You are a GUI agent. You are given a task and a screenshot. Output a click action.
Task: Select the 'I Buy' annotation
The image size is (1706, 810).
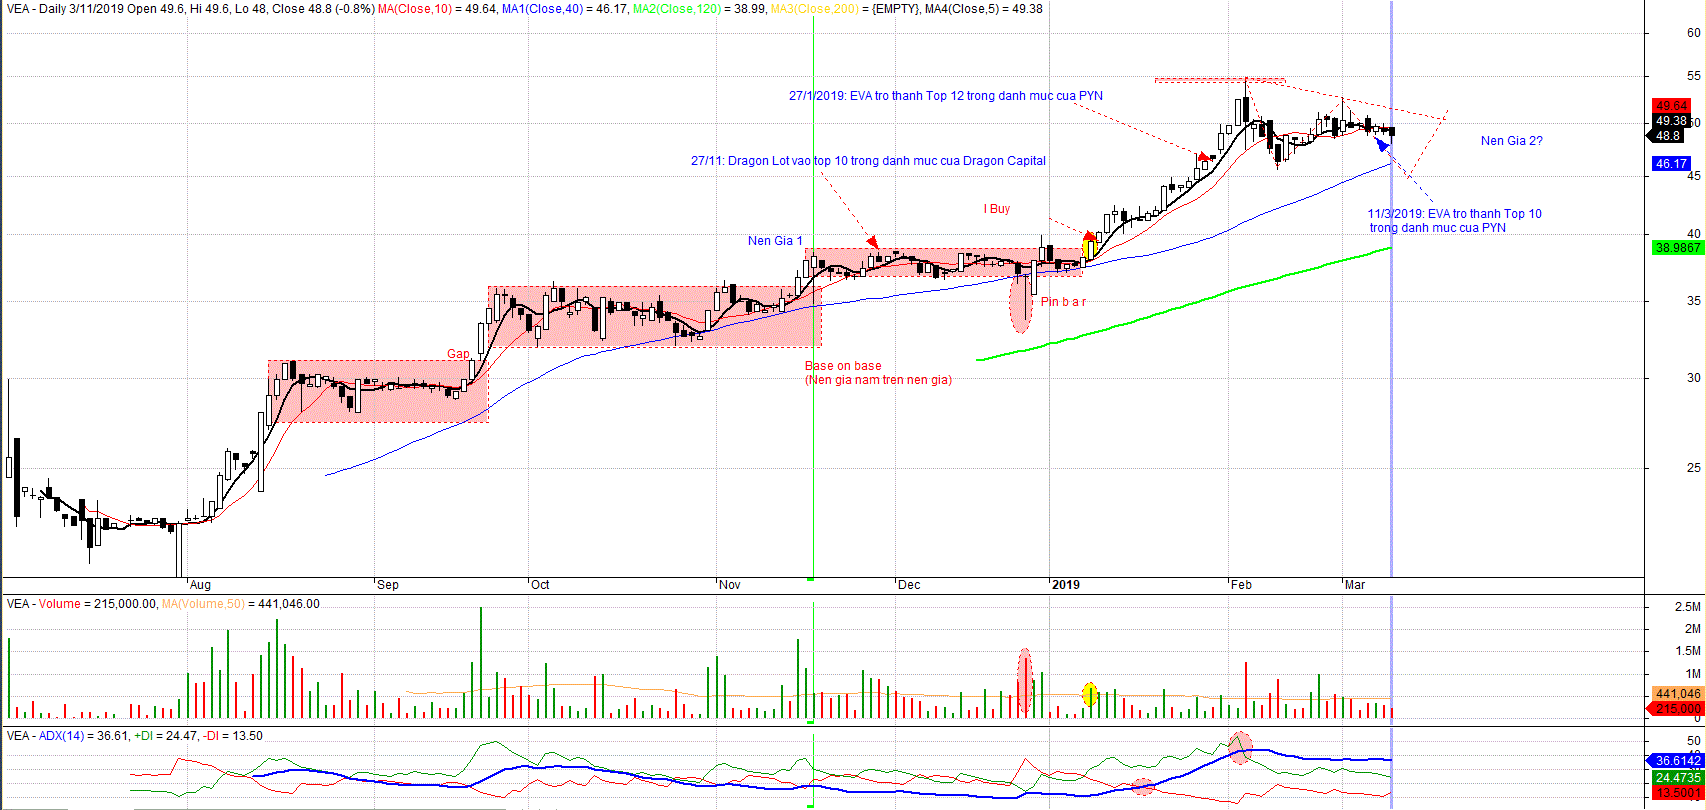click(x=997, y=209)
